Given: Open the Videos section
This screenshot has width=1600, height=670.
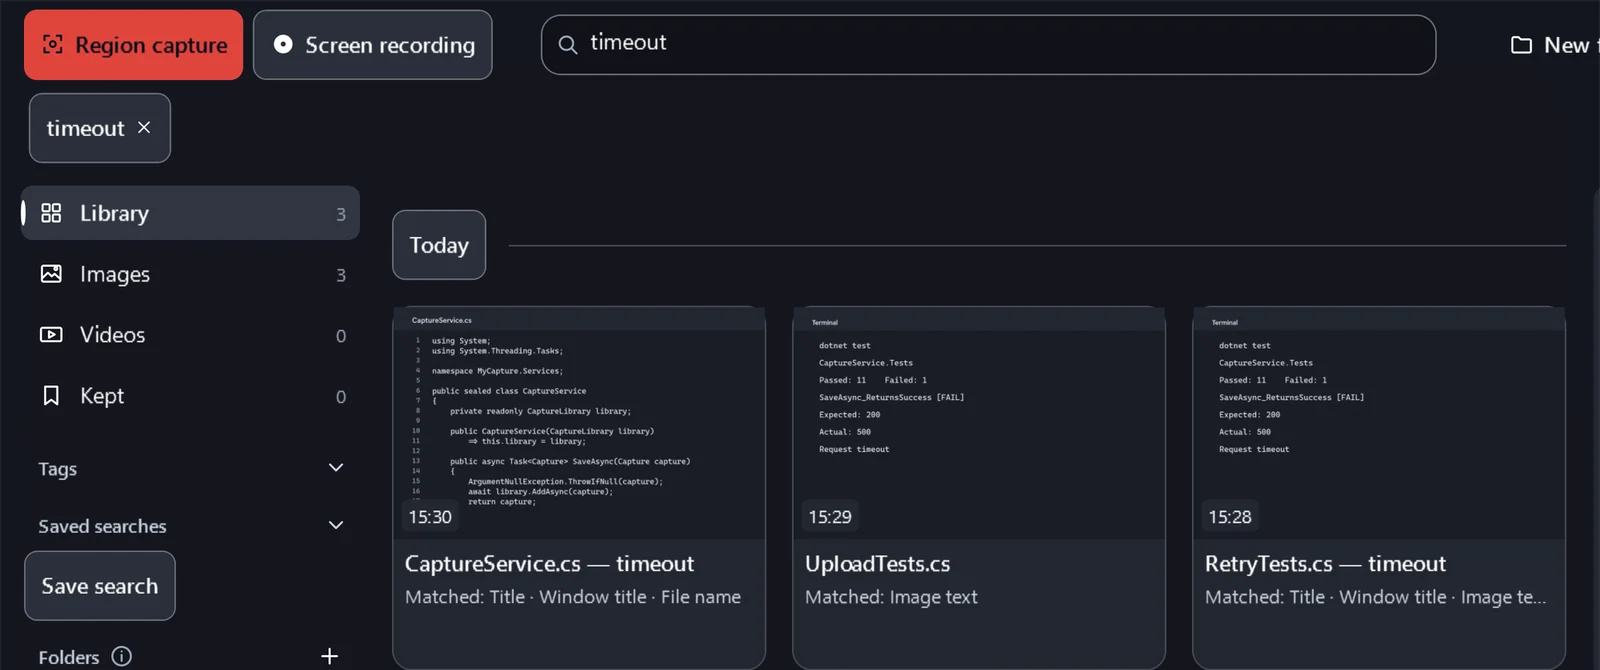Looking at the screenshot, I should click(190, 335).
